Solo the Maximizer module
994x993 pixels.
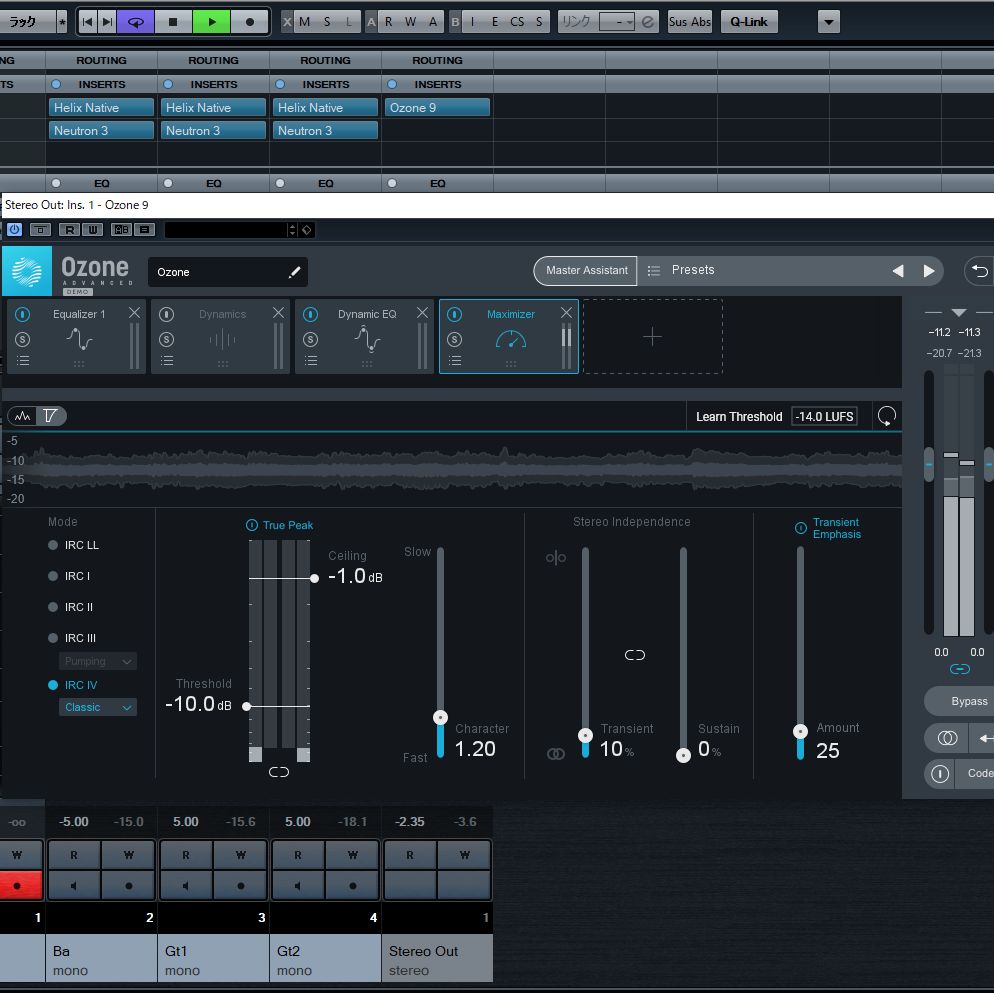(455, 339)
